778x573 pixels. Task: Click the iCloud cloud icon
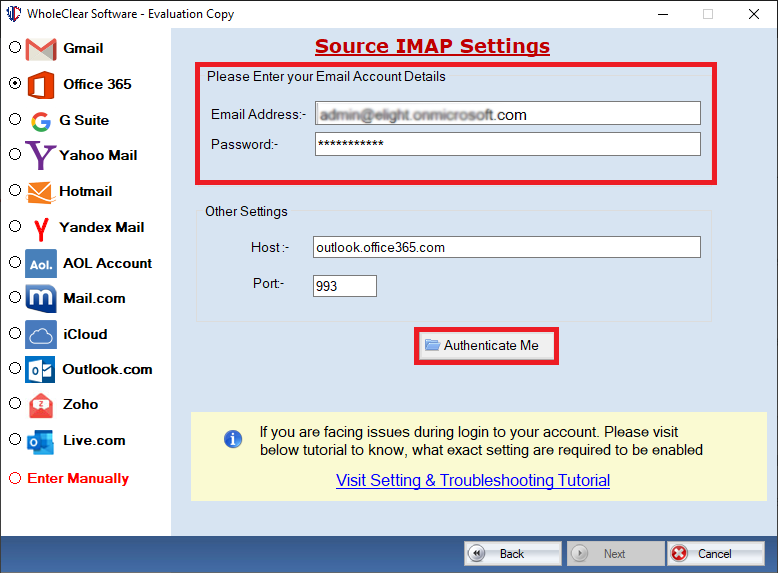click(x=41, y=334)
